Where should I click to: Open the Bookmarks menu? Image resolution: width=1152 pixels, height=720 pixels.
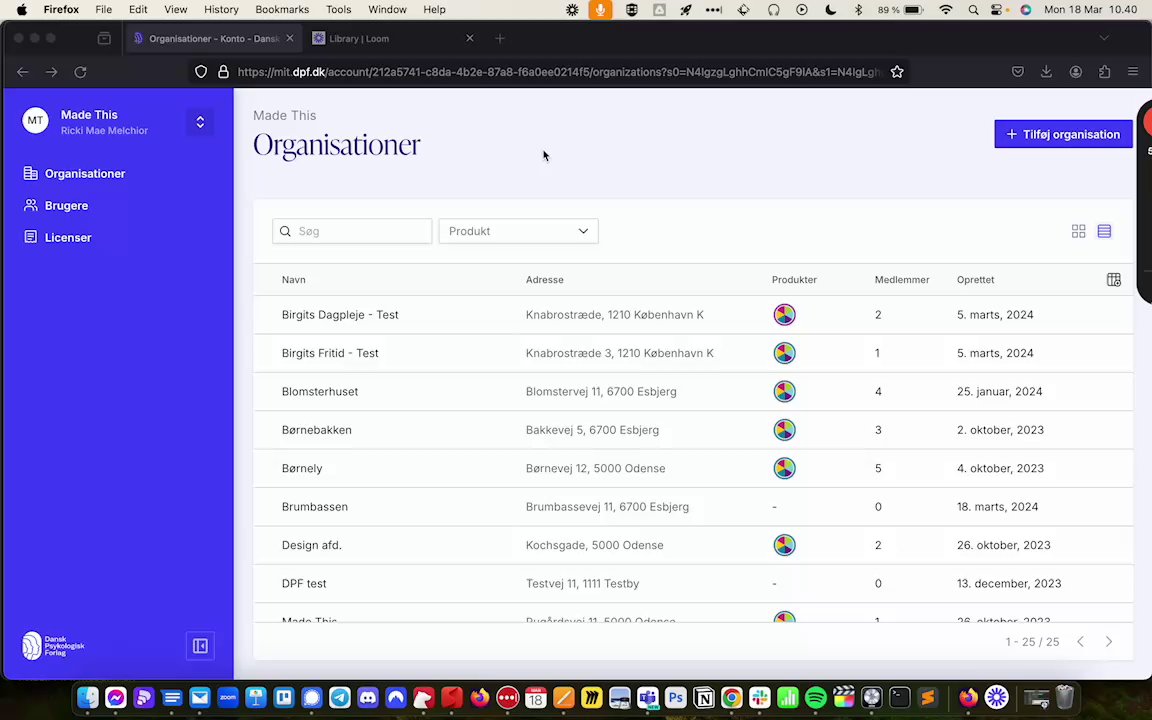pyautogui.click(x=282, y=10)
